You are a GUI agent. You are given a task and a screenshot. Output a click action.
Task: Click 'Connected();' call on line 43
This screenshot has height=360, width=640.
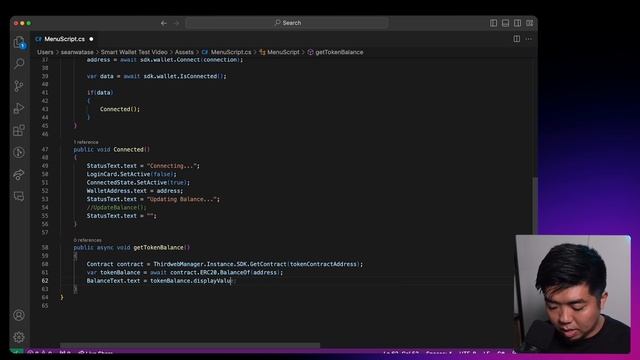tap(120, 109)
